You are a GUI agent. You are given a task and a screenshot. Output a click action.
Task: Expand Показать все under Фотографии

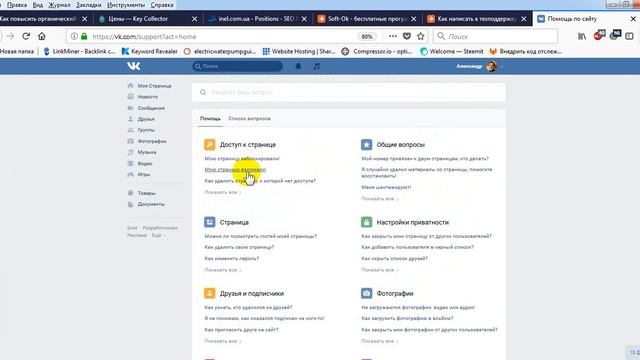tap(380, 341)
